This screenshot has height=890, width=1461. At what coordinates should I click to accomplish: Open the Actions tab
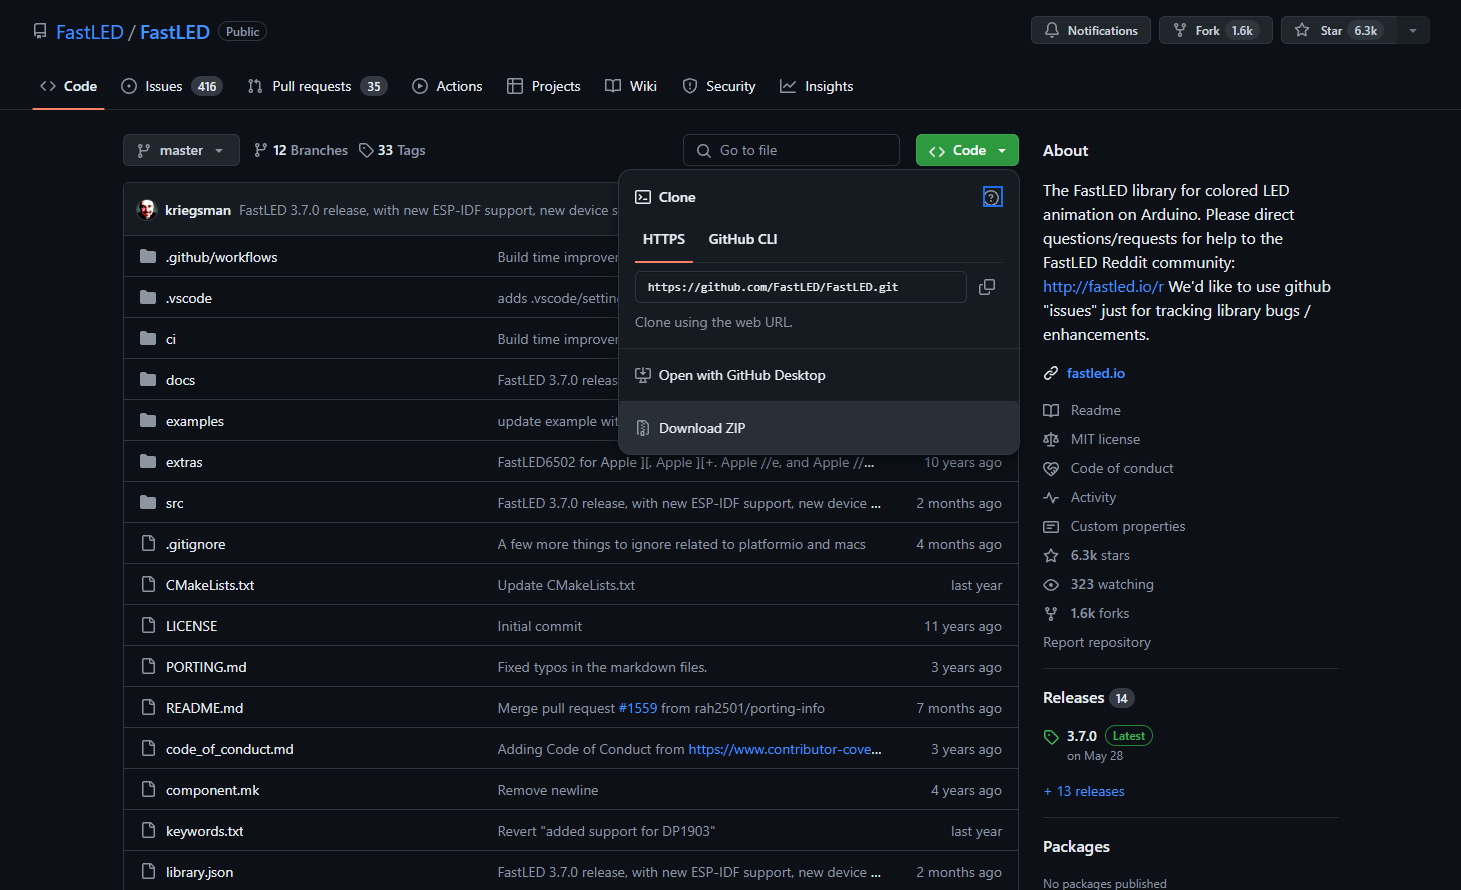click(x=447, y=86)
